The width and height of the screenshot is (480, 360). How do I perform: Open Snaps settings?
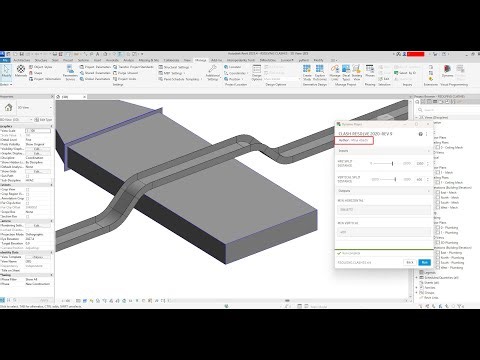[36, 73]
